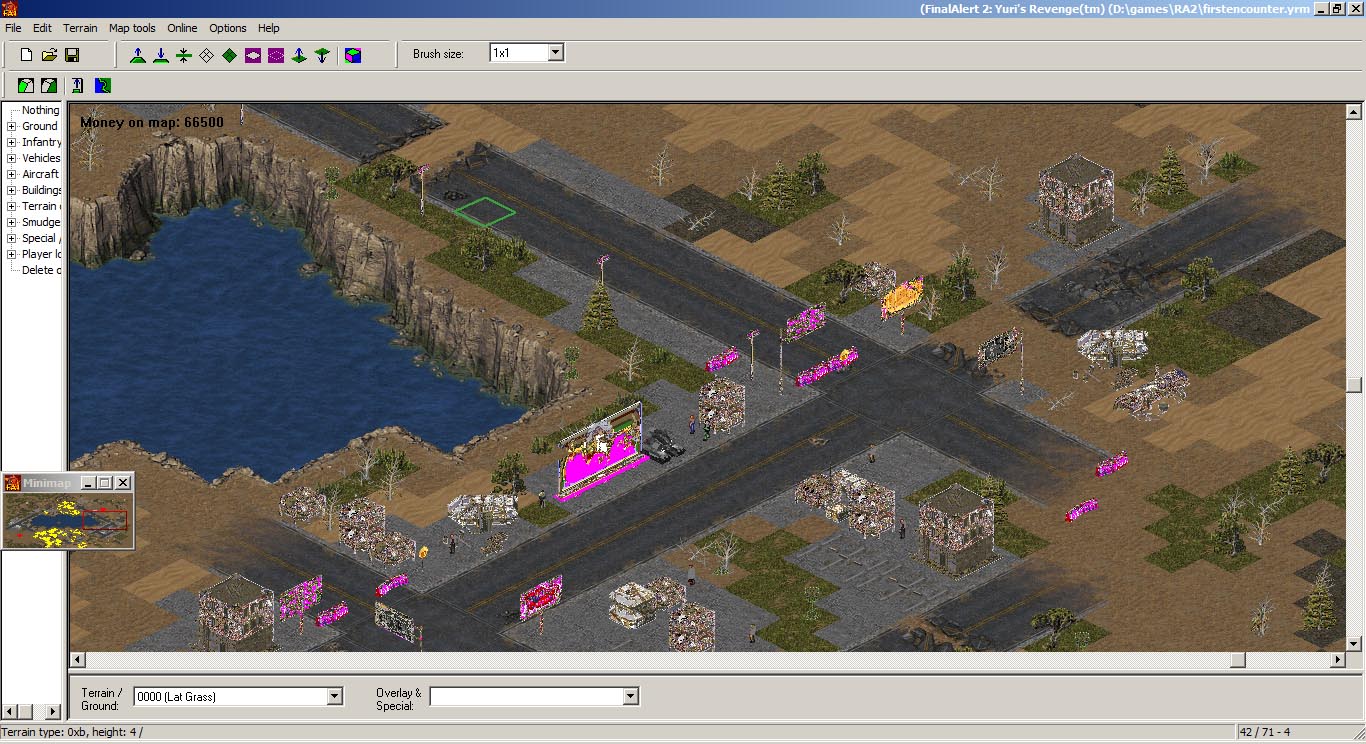Toggle the 3D cube view icon
The image size is (1366, 744).
(353, 55)
